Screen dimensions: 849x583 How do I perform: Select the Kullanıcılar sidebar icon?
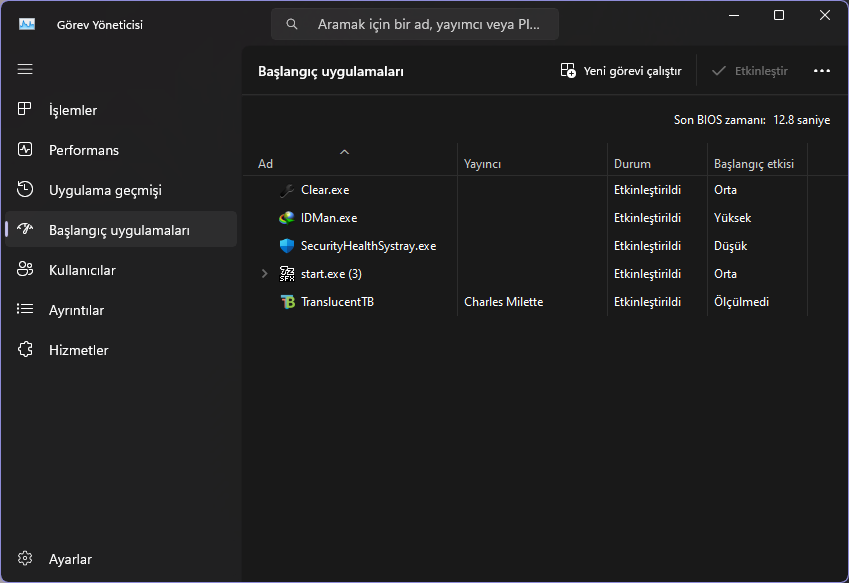coord(25,270)
